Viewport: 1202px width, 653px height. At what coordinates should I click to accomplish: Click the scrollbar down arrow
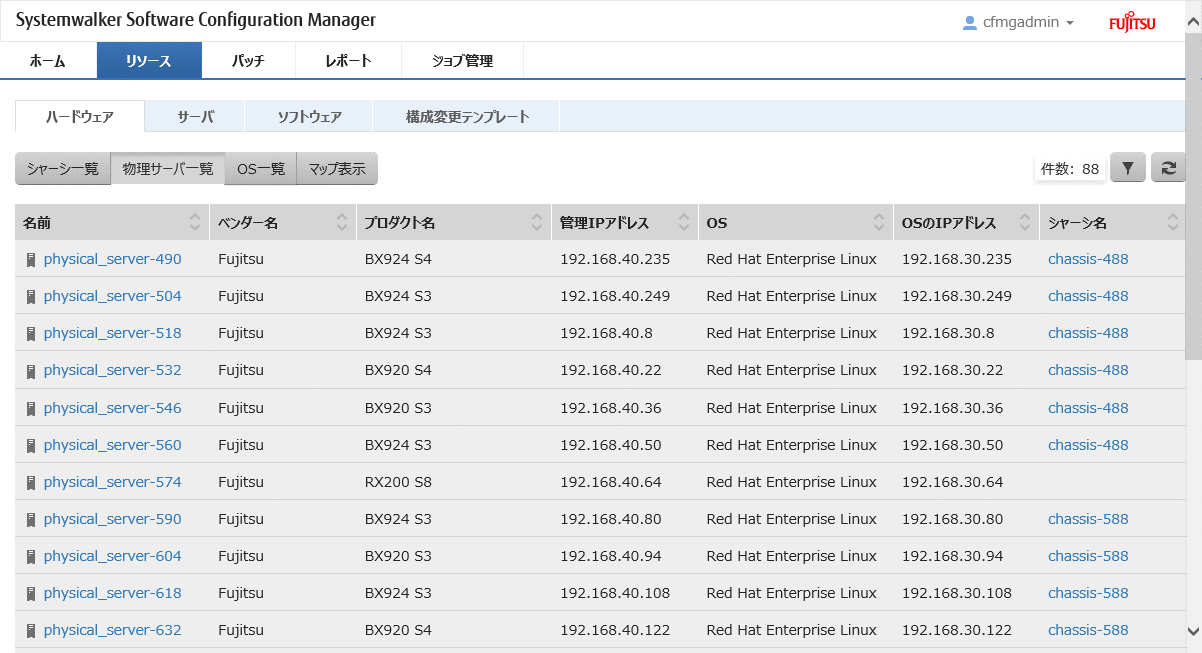[1193, 631]
